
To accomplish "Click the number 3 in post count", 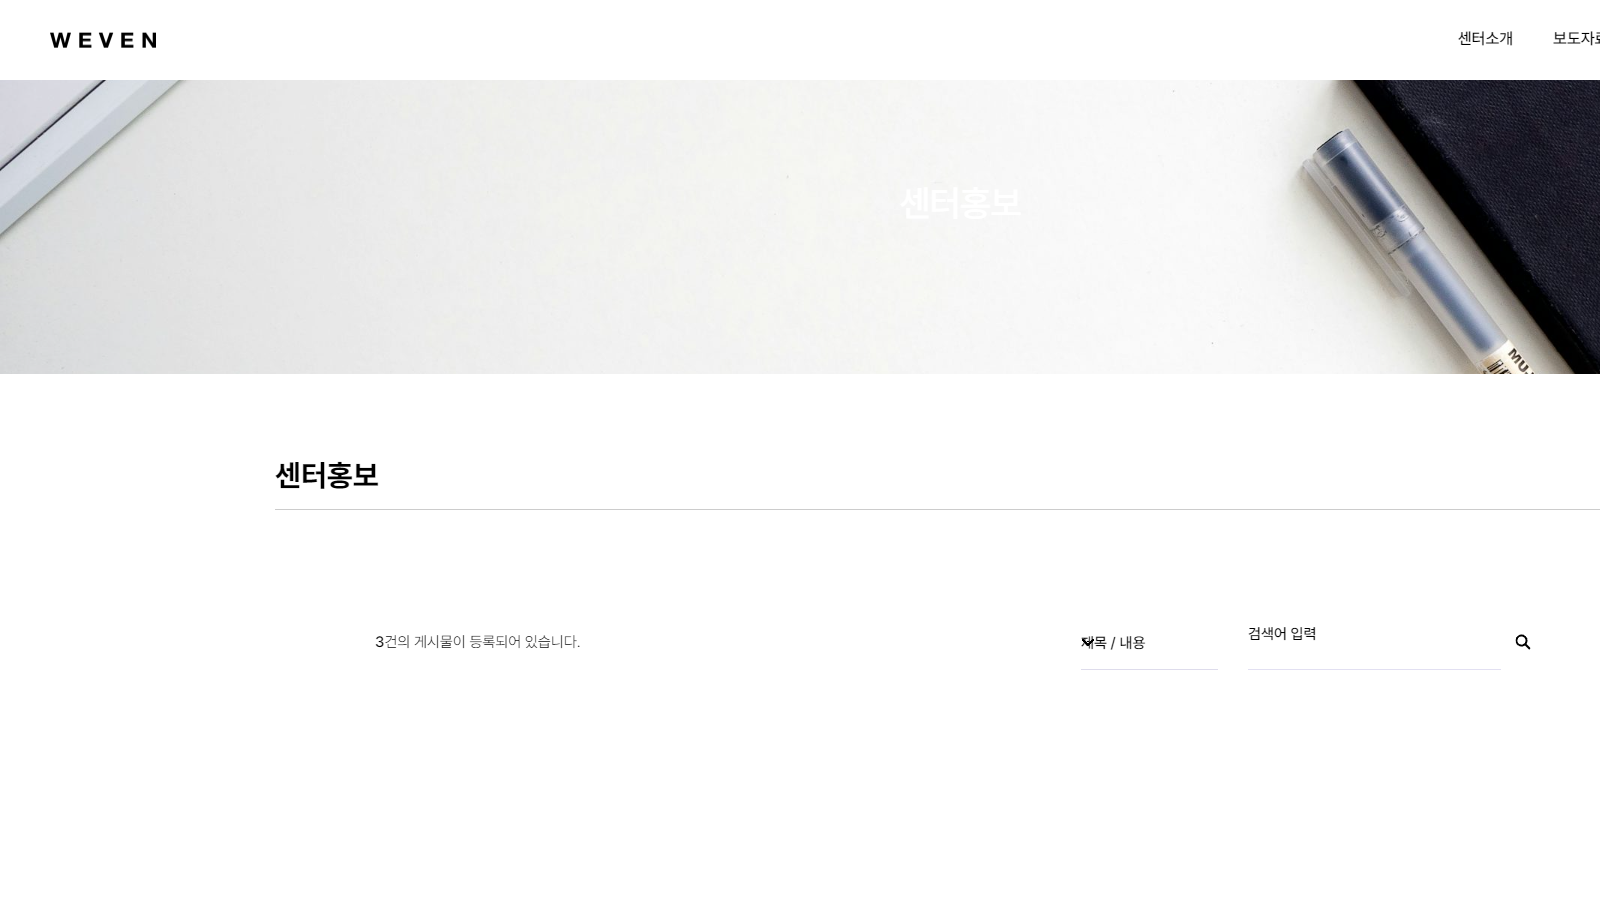I will 379,642.
